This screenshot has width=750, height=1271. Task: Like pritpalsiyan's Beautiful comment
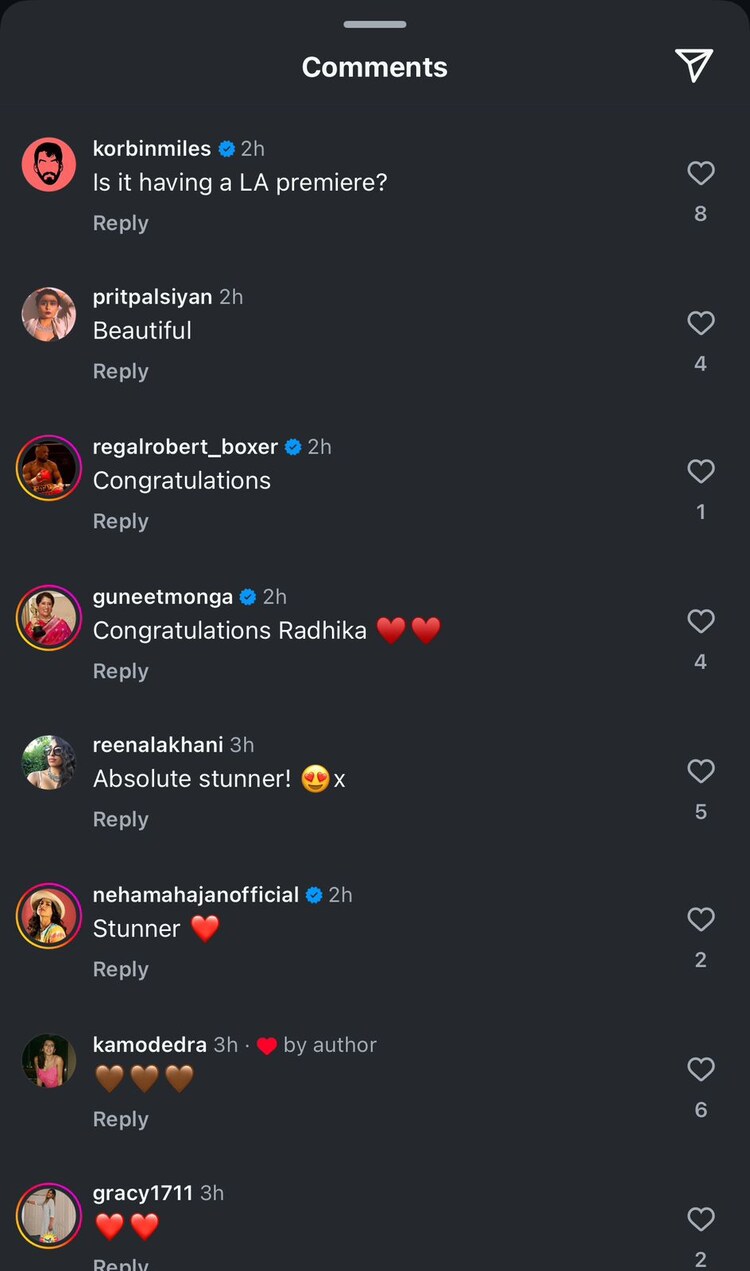click(x=701, y=323)
